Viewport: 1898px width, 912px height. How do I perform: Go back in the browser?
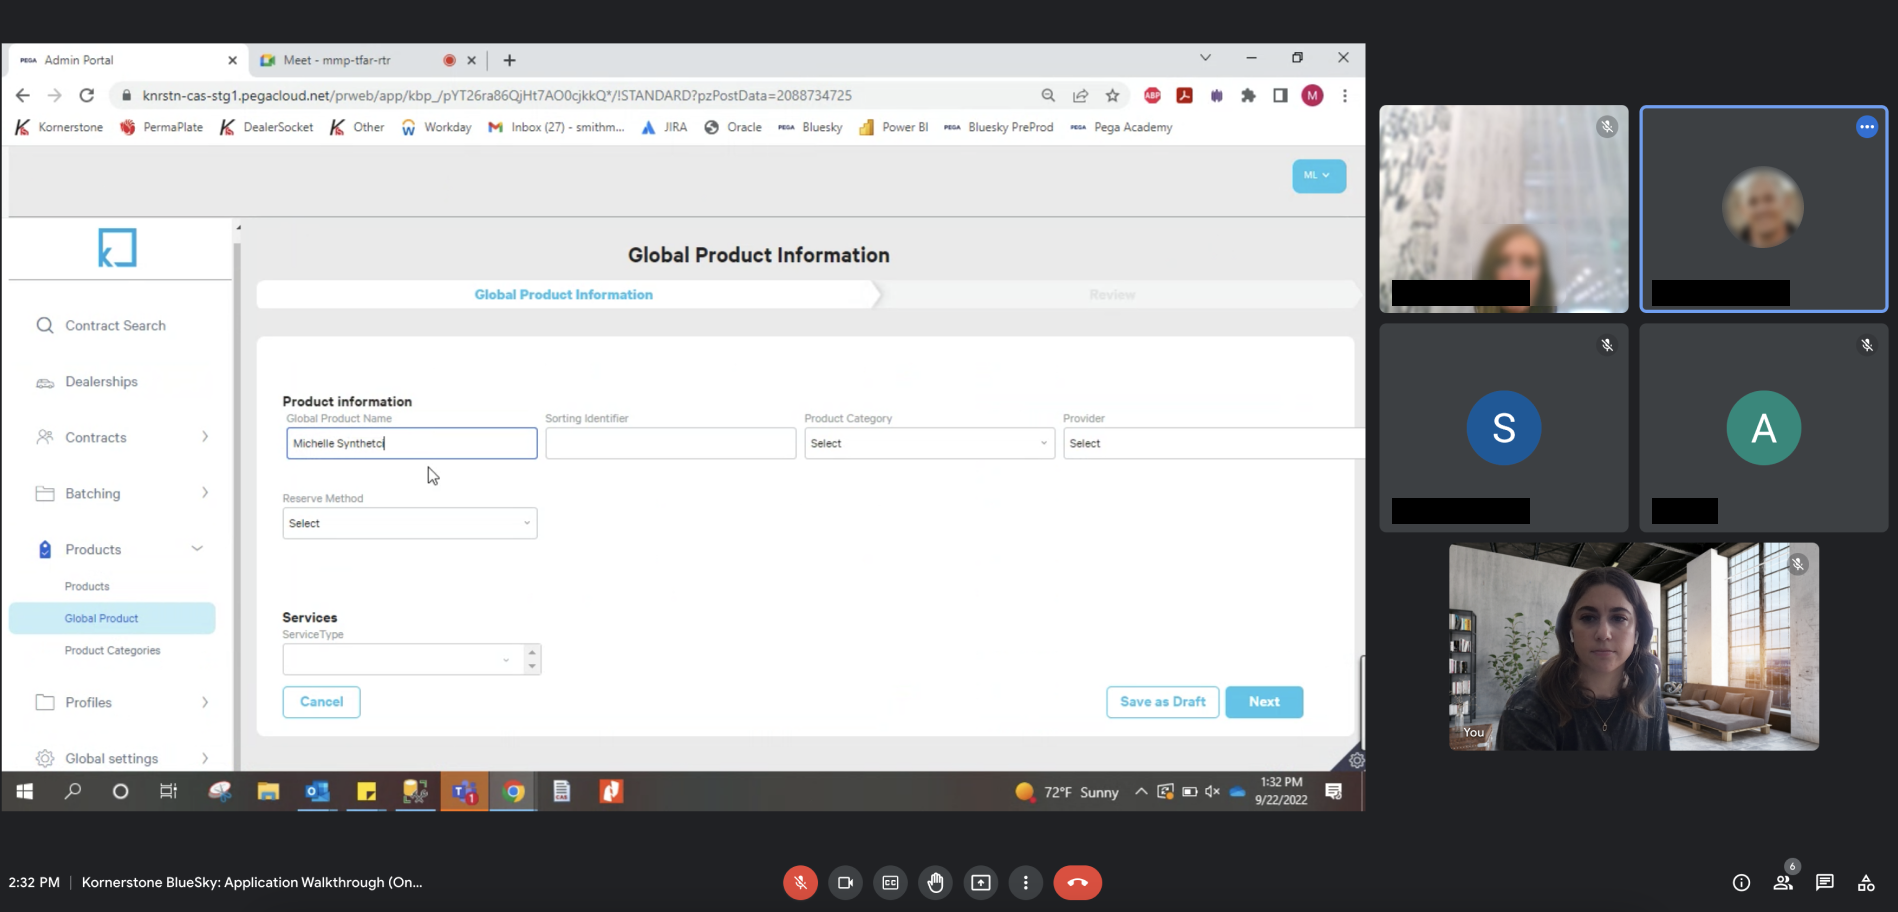click(22, 95)
